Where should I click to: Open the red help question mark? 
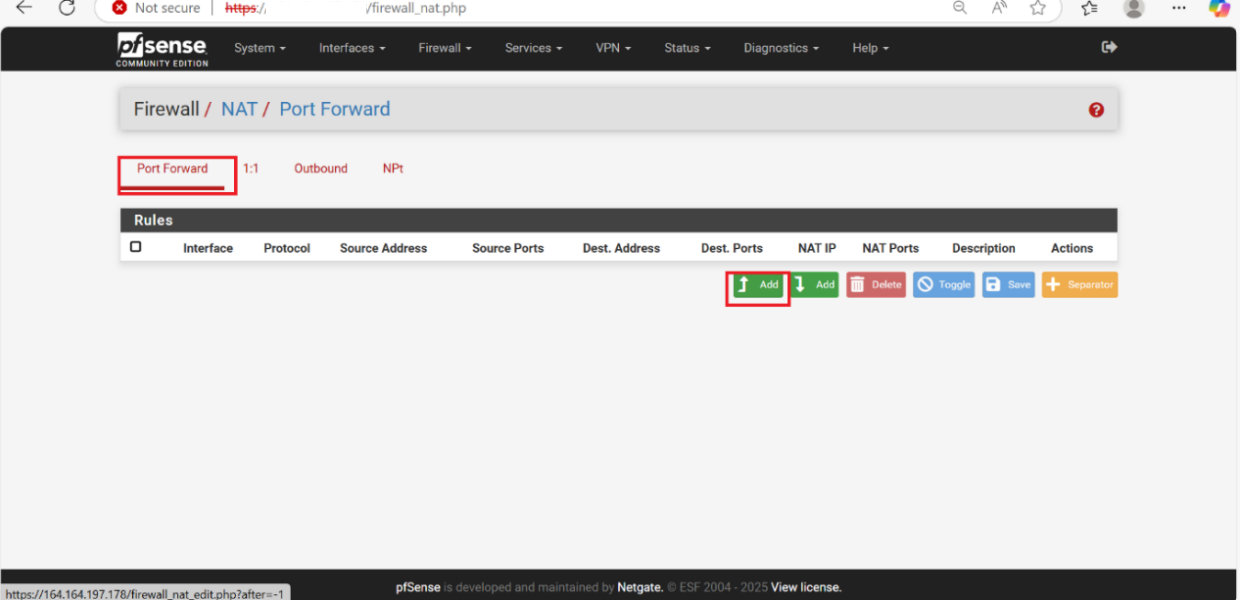pyautogui.click(x=1096, y=110)
